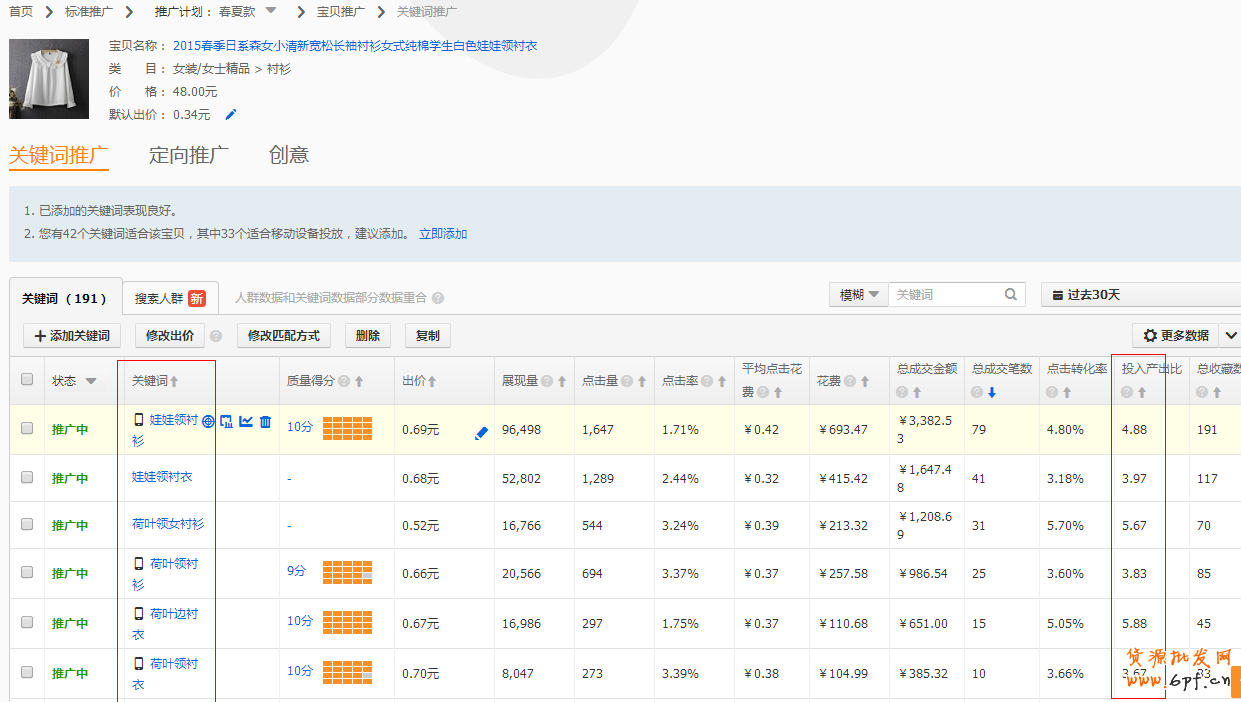Switch to the 定向推广 tab
The image size is (1241, 702).
(189, 155)
